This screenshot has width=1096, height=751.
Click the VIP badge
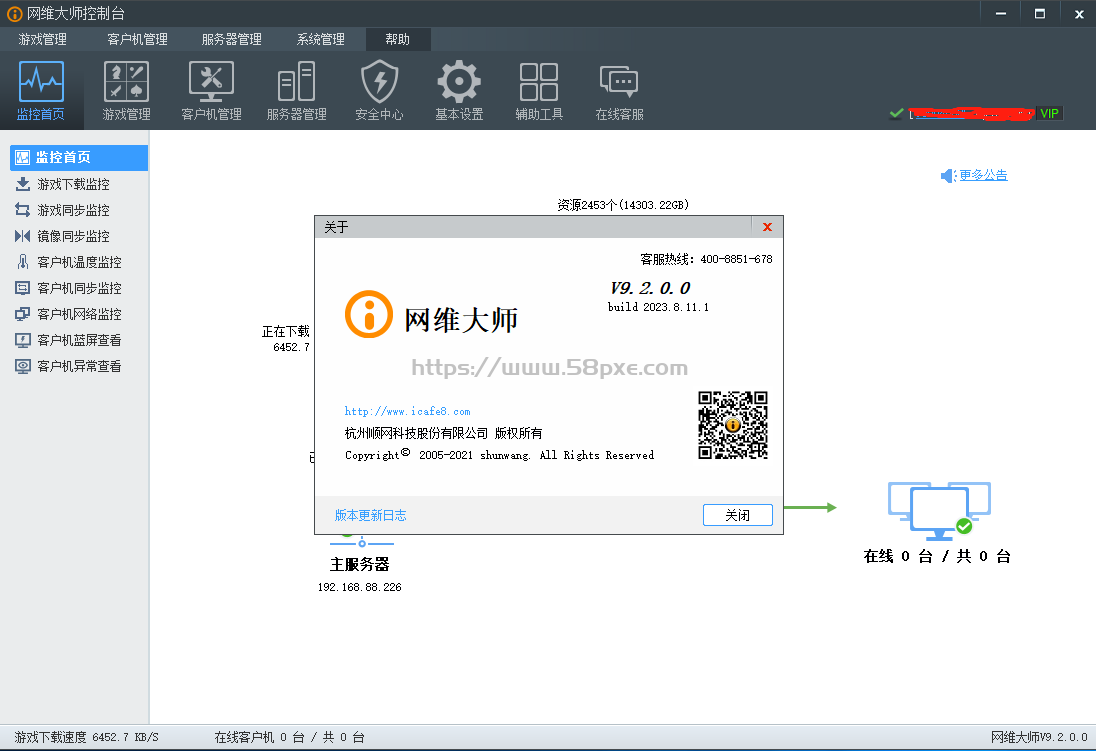tap(1049, 113)
